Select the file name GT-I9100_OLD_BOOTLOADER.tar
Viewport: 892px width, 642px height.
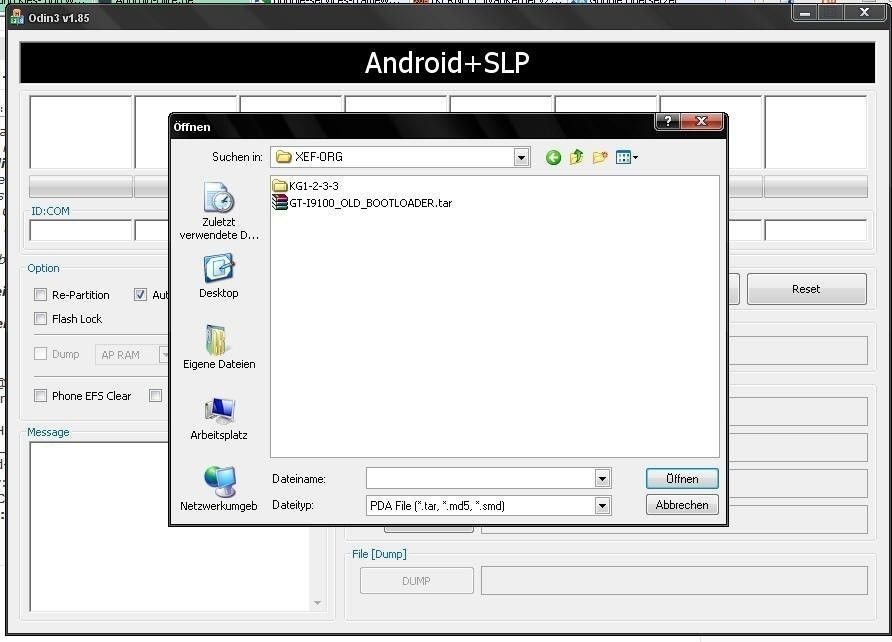point(371,203)
